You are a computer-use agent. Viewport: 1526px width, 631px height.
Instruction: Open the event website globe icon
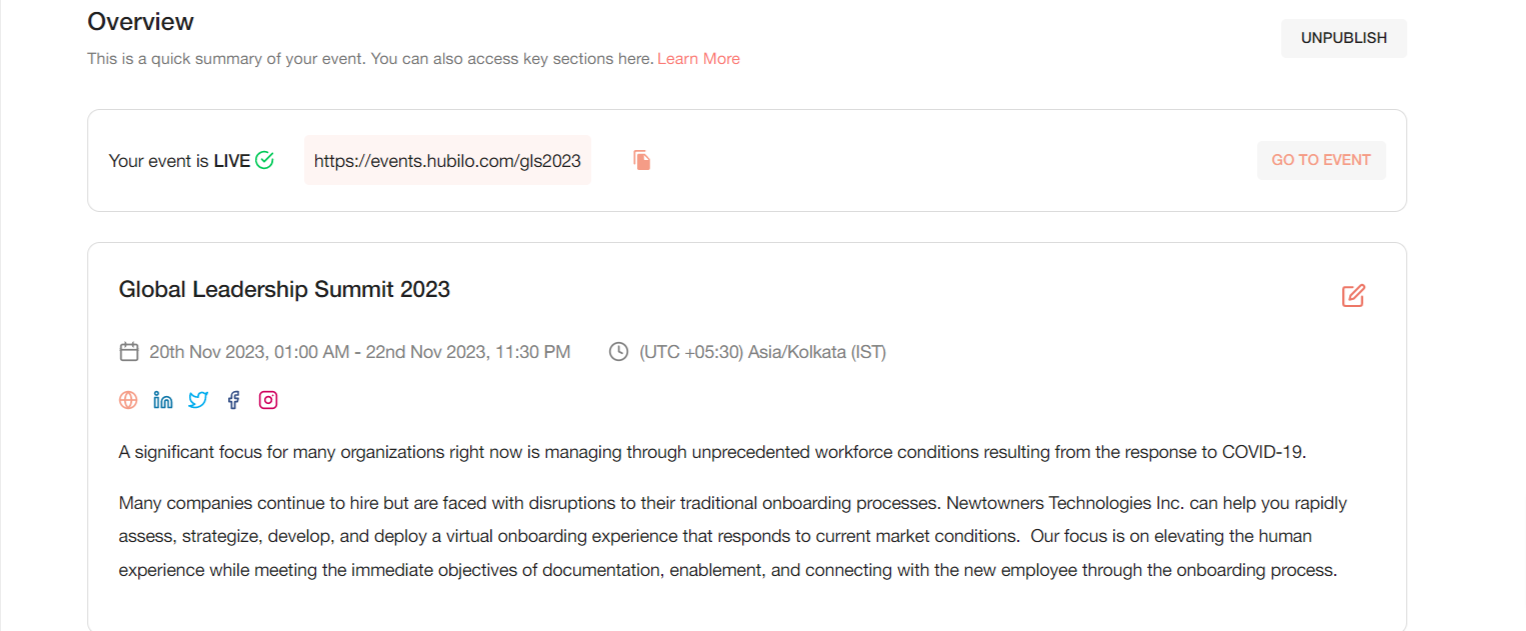[128, 400]
